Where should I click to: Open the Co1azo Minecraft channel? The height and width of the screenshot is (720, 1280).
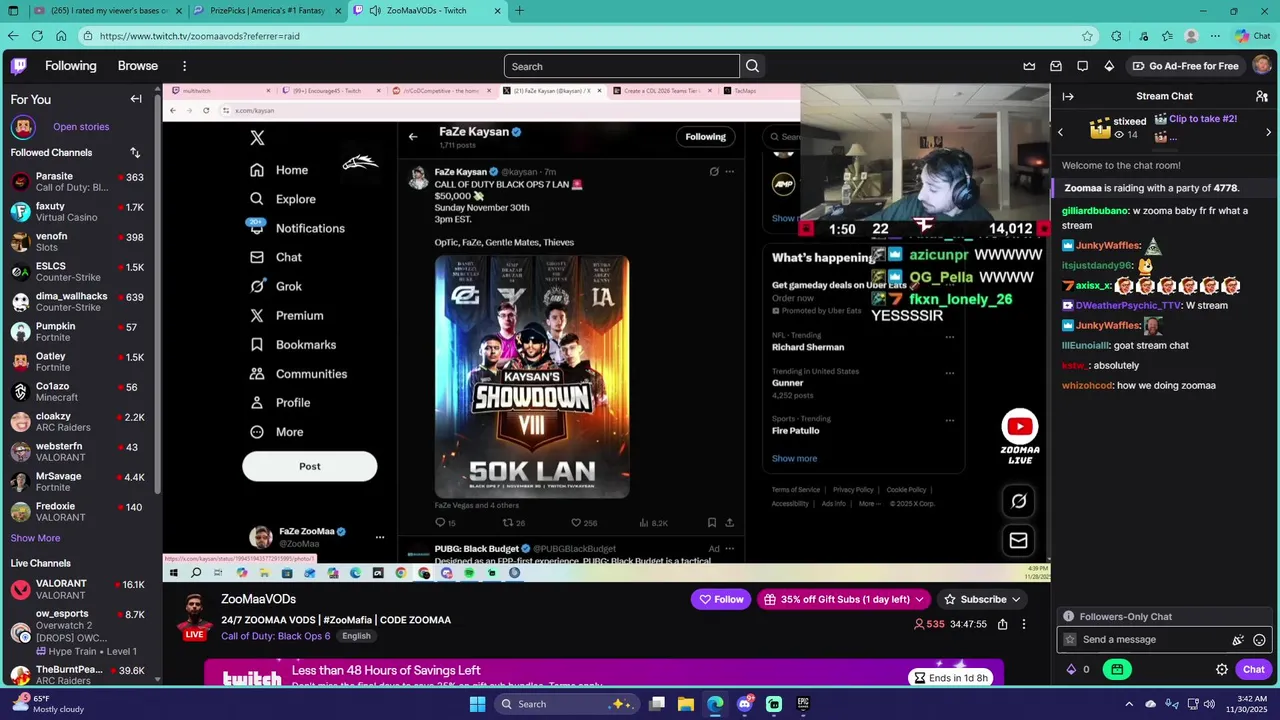pyautogui.click(x=79, y=392)
